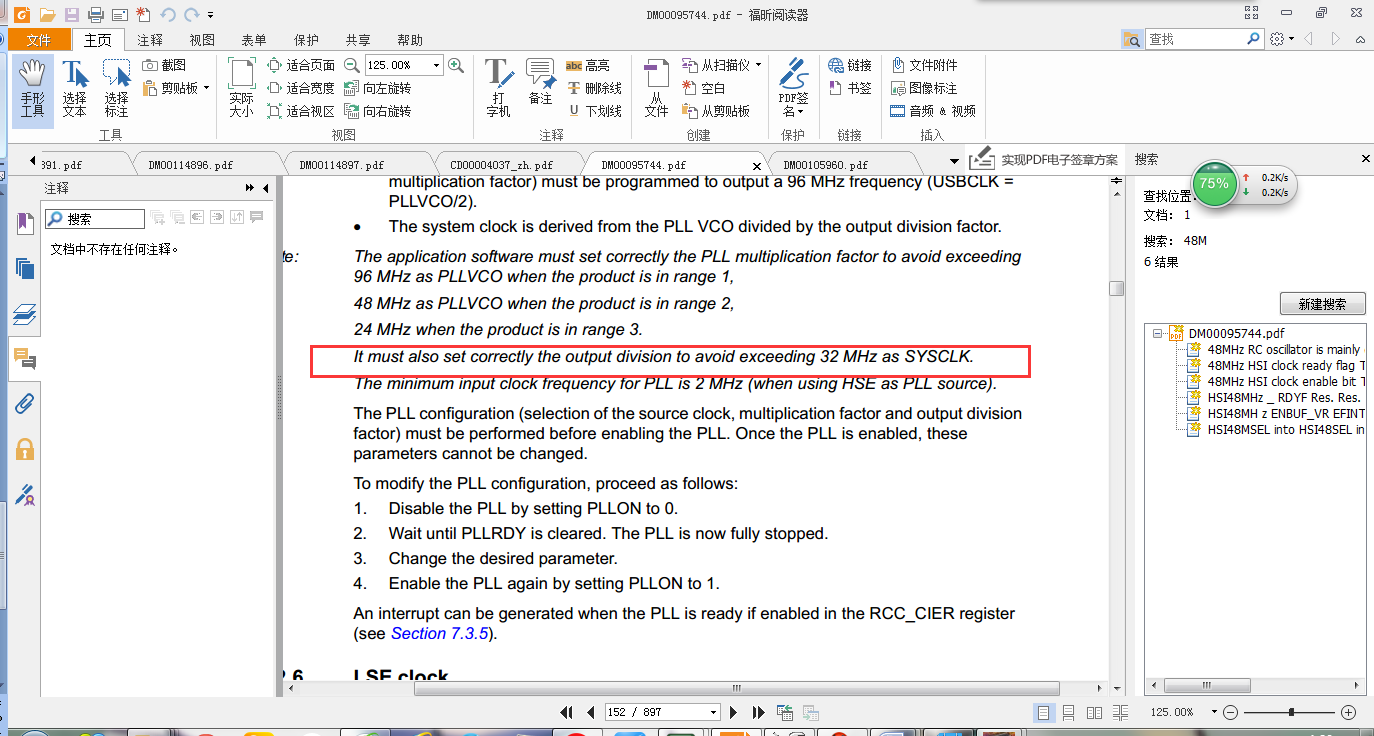Jump to the last page in status bar
This screenshot has height=736, width=1374.
click(758, 712)
